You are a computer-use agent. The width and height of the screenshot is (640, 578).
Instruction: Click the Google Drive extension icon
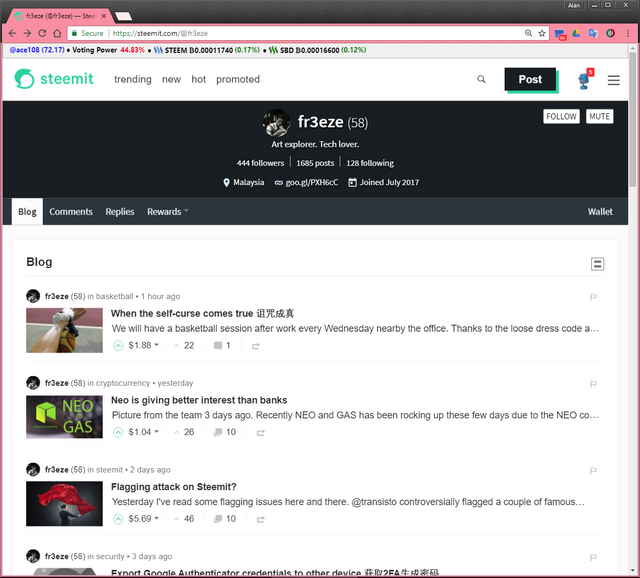pos(576,33)
